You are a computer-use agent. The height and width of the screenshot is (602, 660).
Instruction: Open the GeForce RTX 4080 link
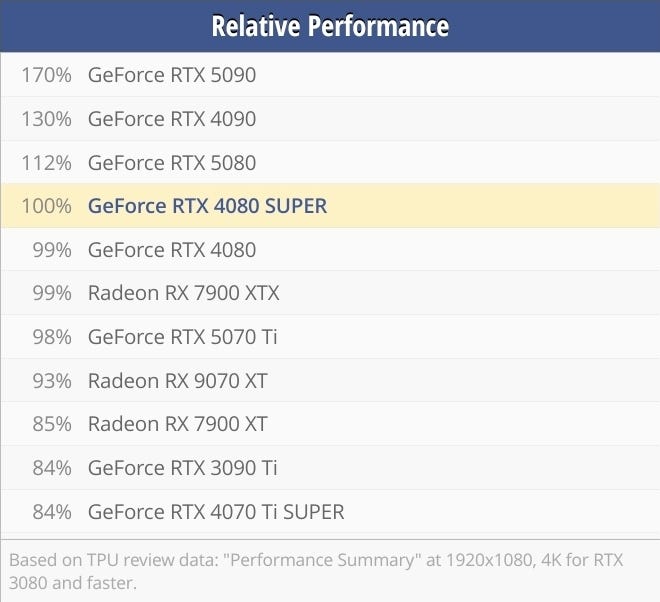coord(172,250)
